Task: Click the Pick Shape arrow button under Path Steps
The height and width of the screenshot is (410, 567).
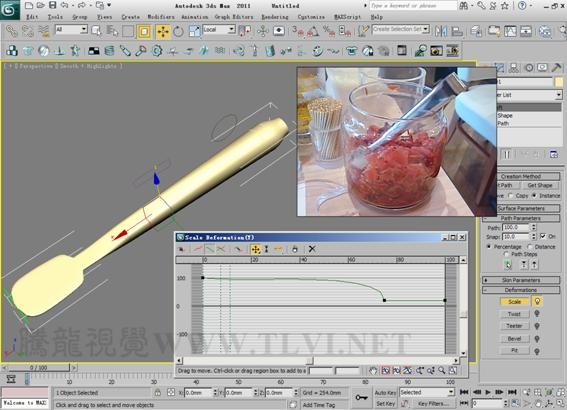Action: click(508, 265)
